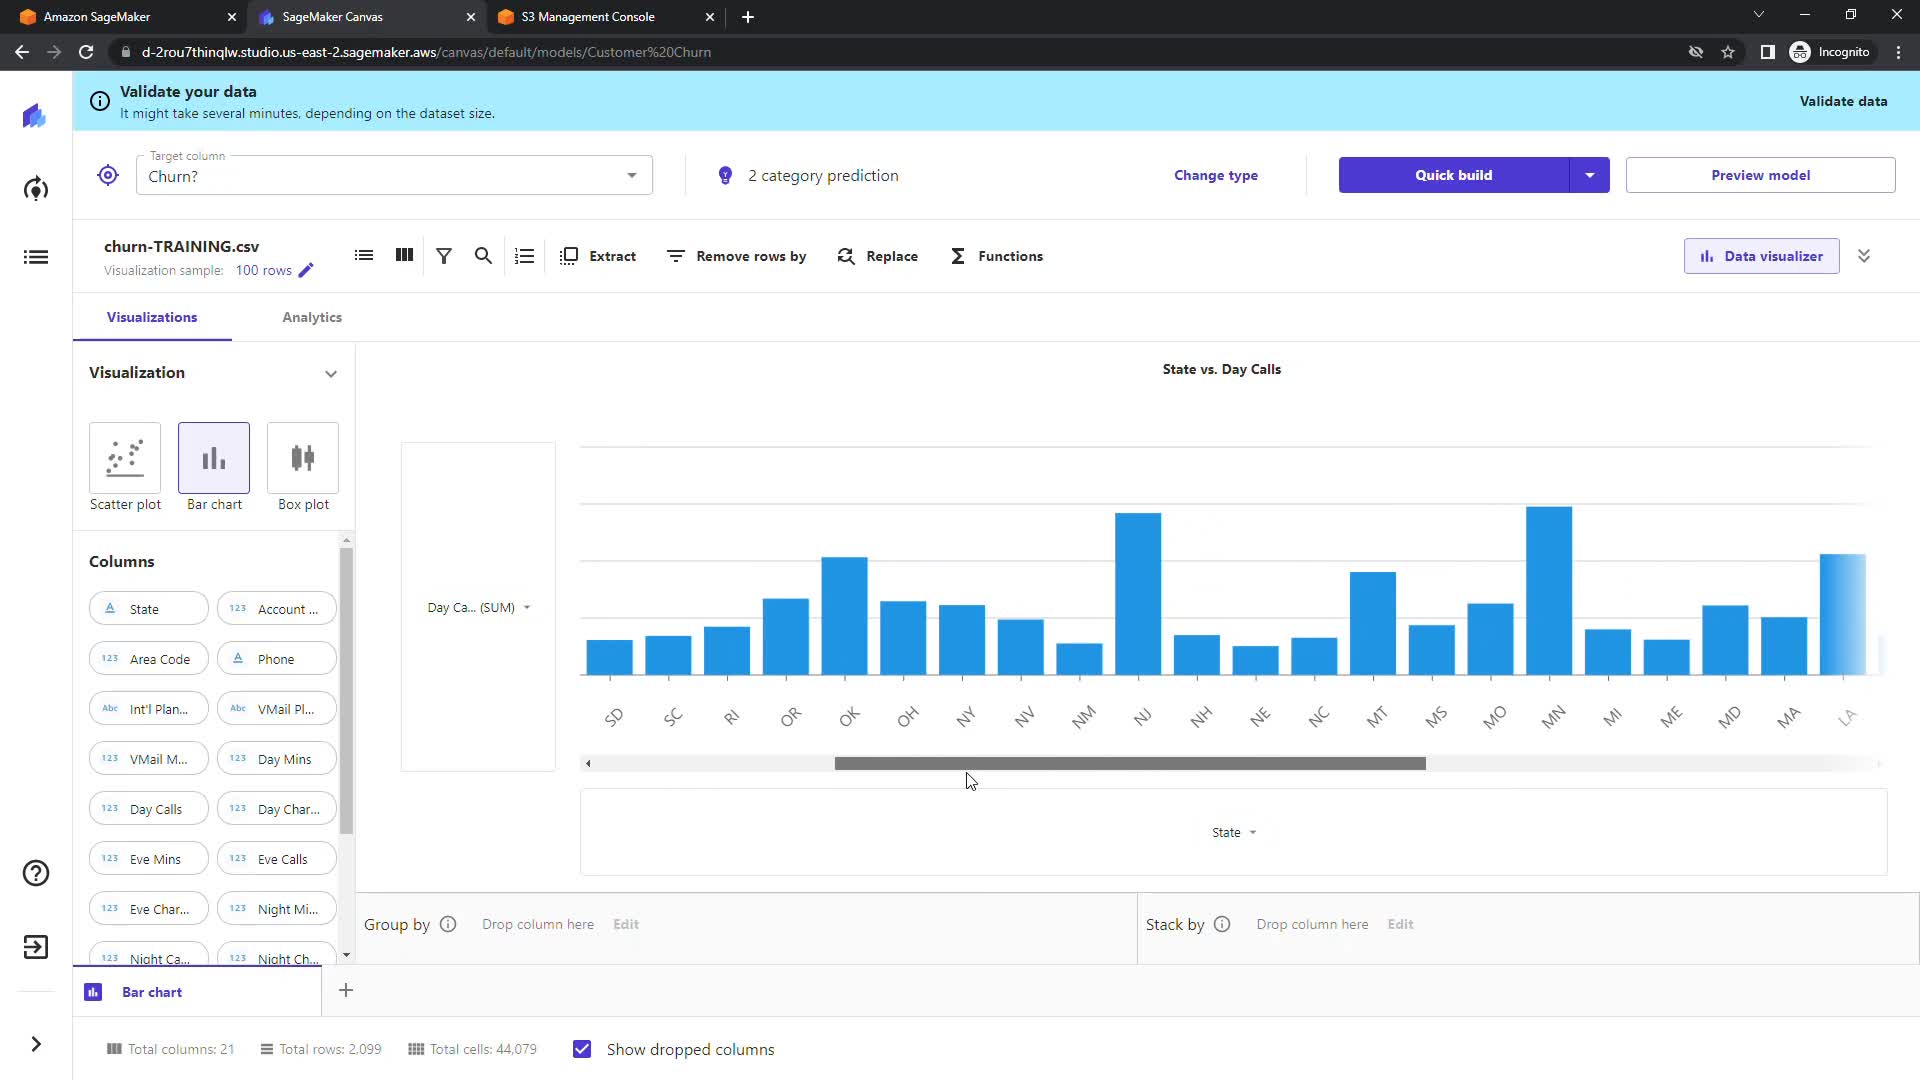Click Group by info icon
The width and height of the screenshot is (1920, 1080).
coord(448,924)
